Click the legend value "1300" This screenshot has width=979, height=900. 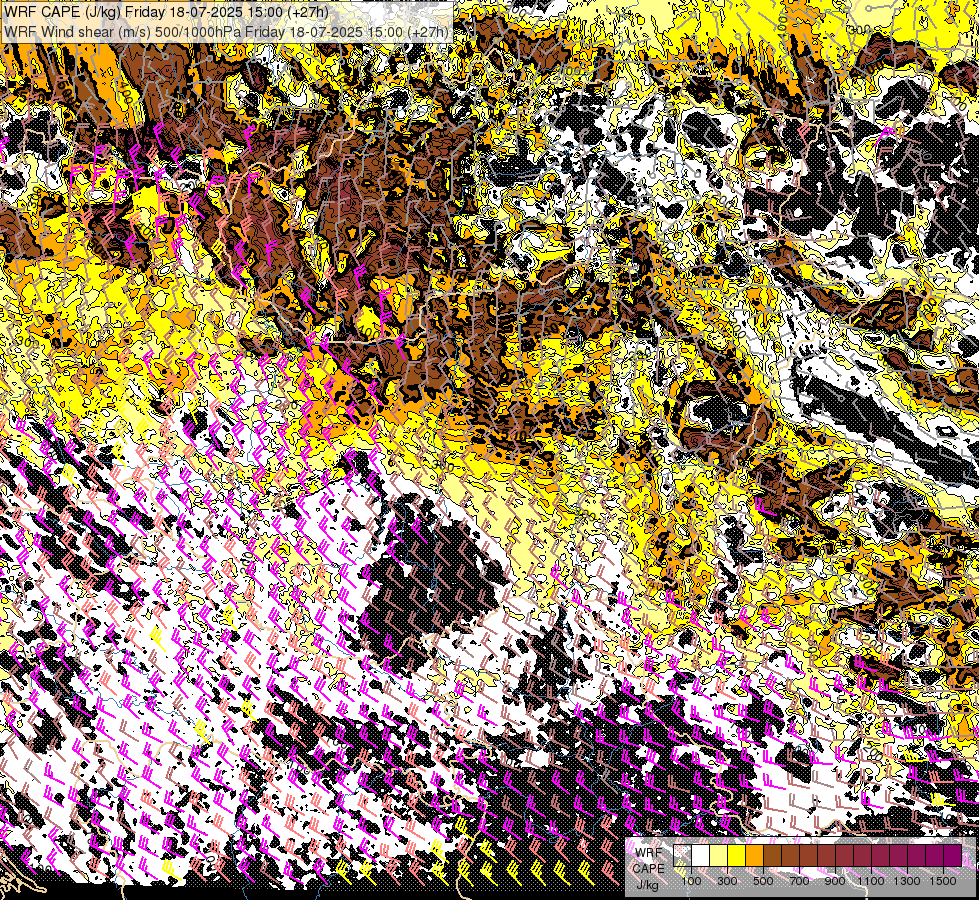pos(907,881)
